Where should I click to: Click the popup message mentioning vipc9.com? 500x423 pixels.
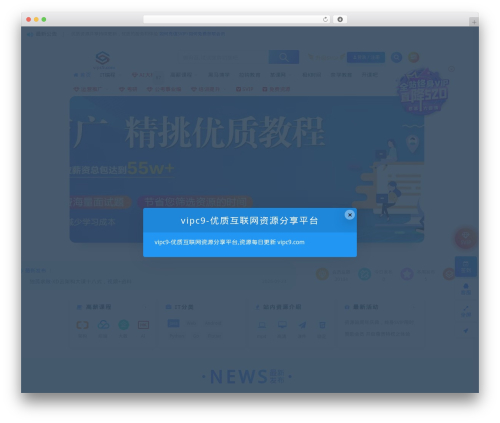pos(229,242)
